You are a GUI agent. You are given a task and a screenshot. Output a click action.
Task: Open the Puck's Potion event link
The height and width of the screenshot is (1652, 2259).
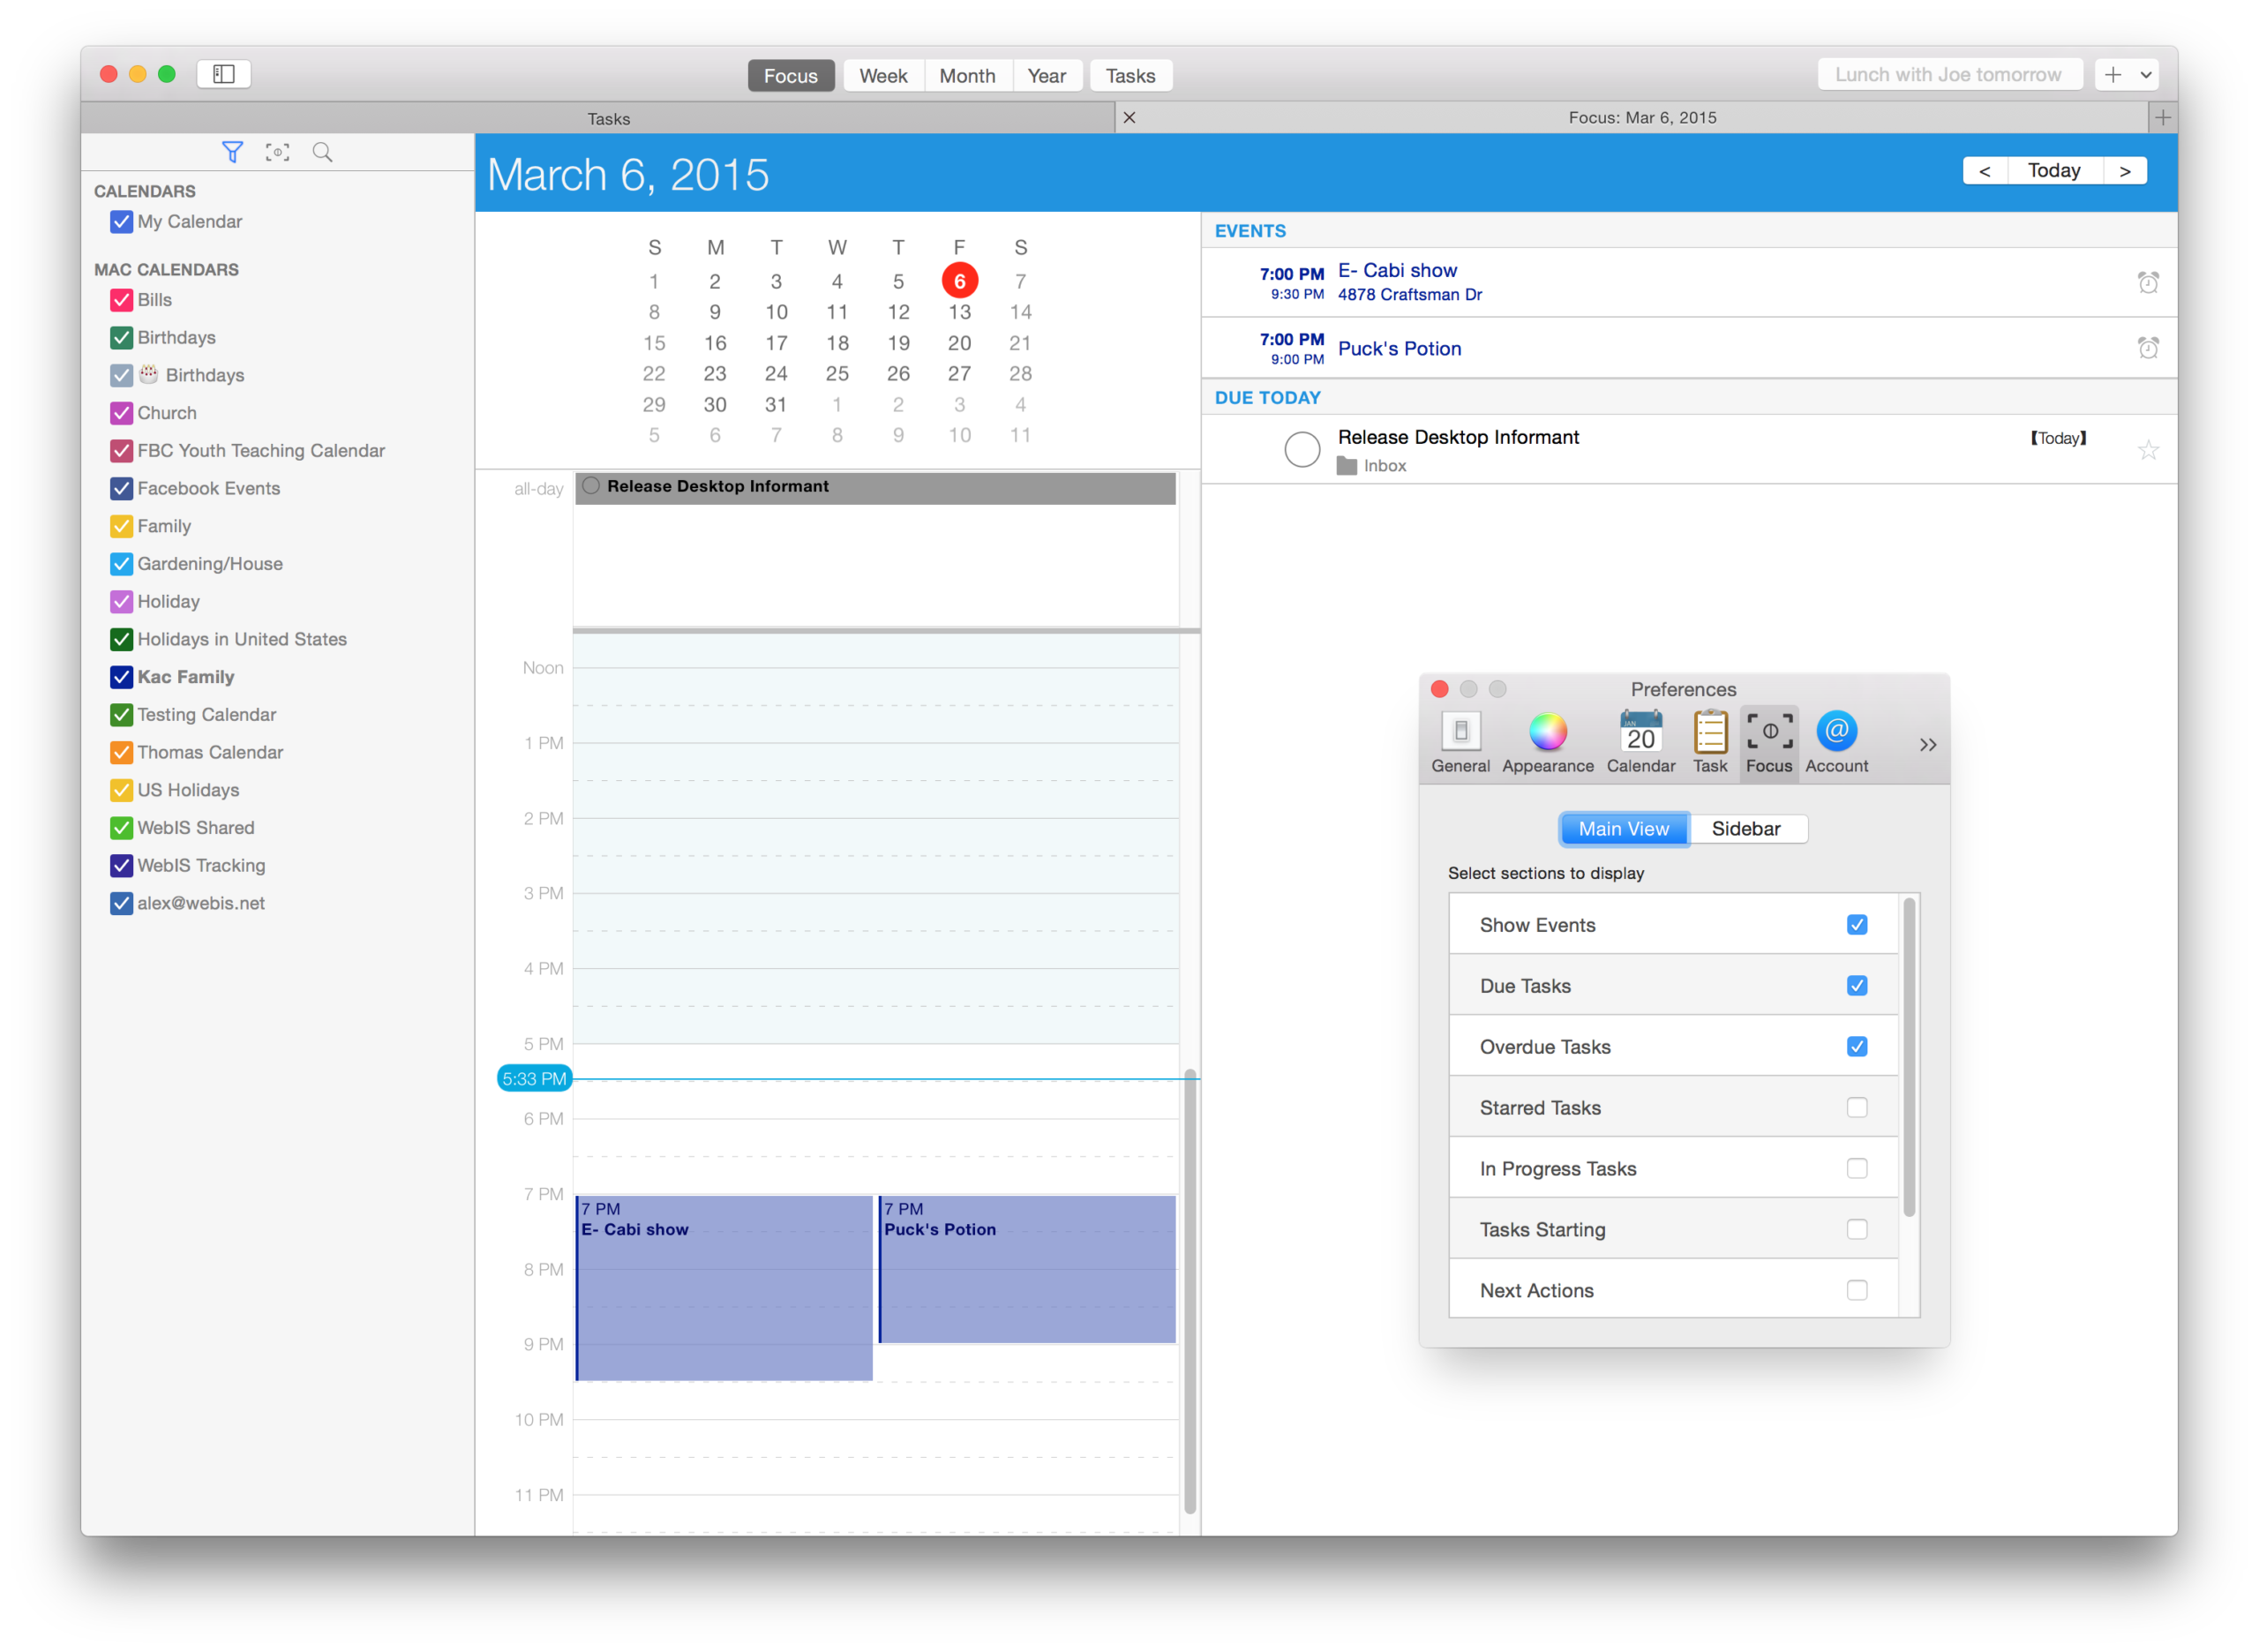(x=1399, y=349)
